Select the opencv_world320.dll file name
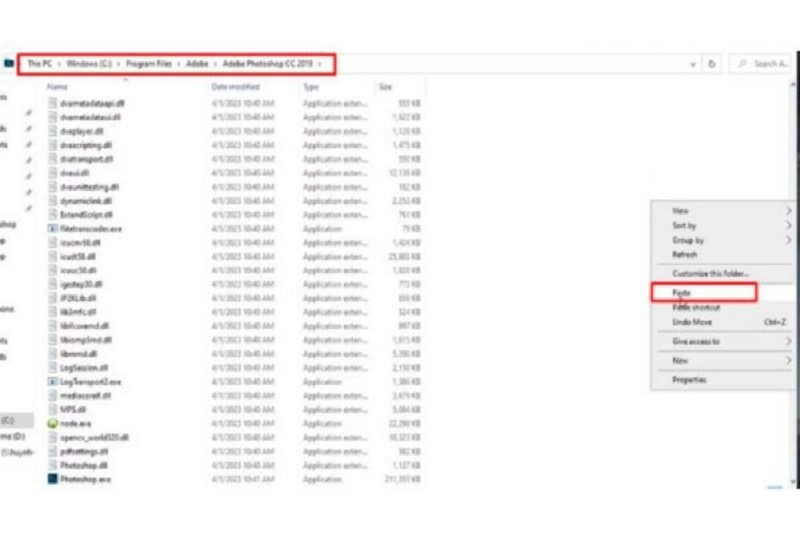Viewport: 800px width, 533px height. tap(94, 438)
